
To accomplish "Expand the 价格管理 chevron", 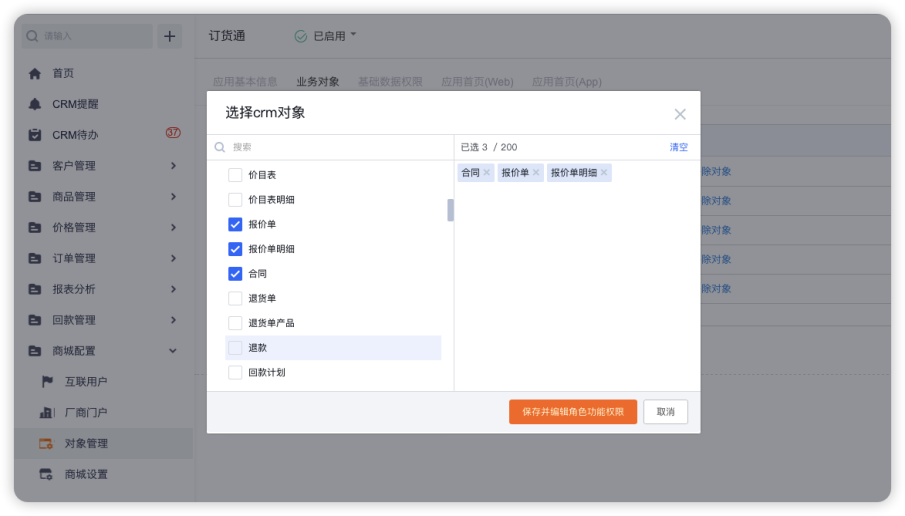I will [173, 227].
